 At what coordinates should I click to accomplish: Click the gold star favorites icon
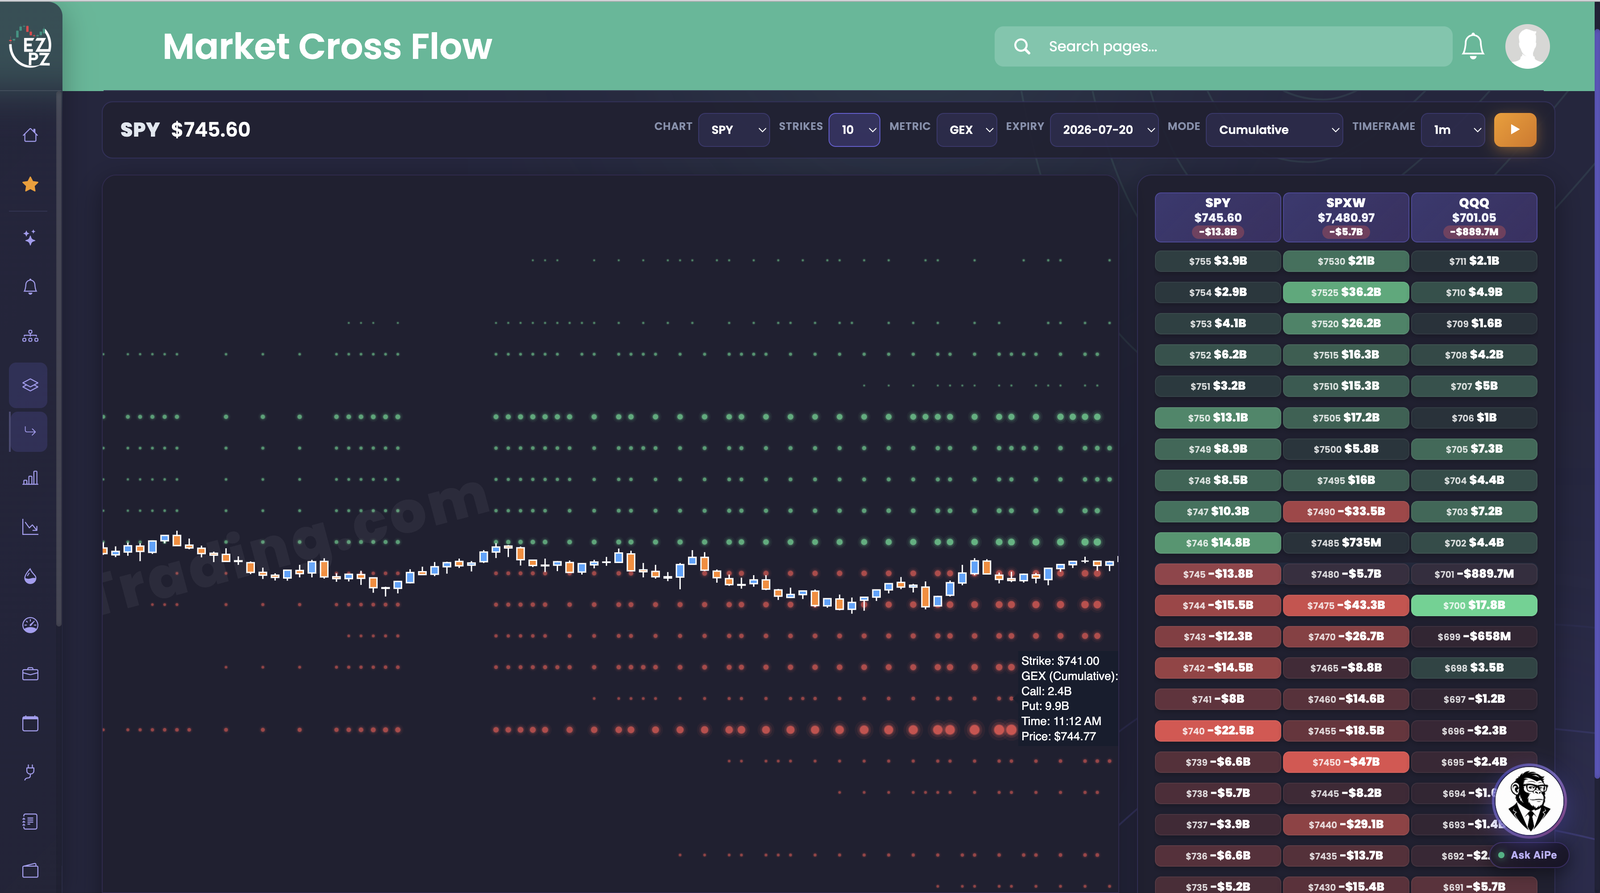30,184
